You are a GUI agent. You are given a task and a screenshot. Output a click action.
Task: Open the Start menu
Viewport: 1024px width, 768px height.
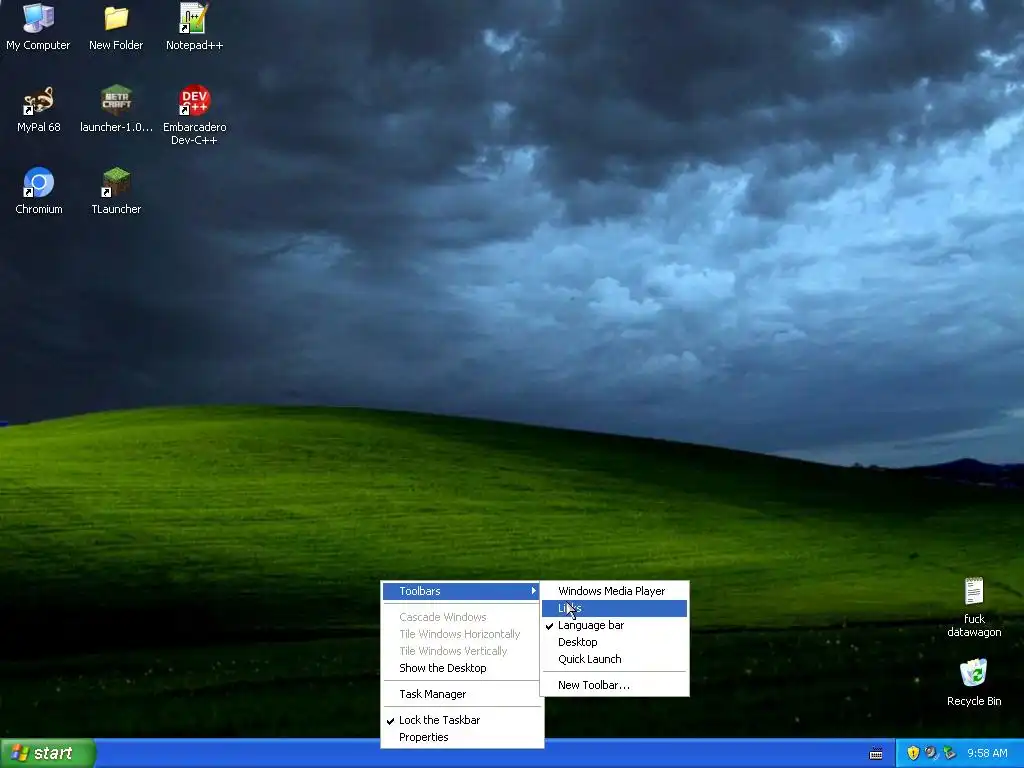coord(48,753)
